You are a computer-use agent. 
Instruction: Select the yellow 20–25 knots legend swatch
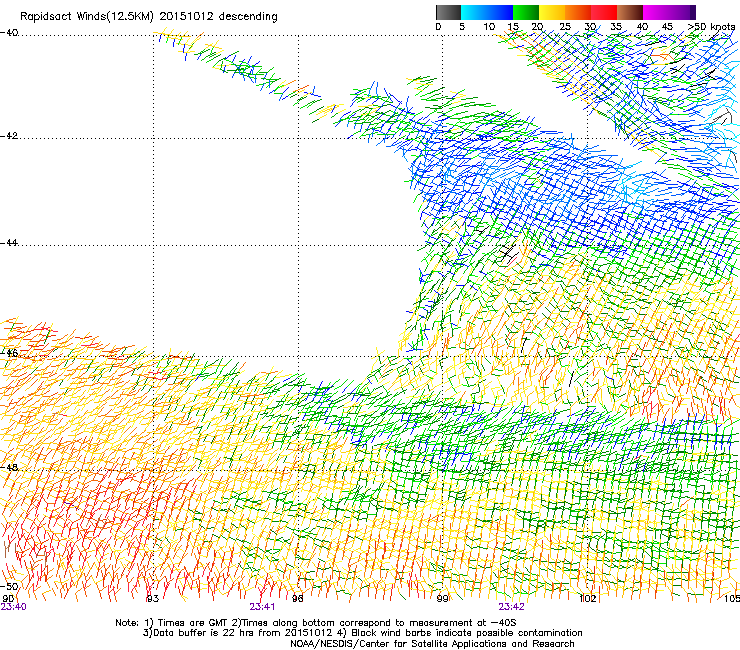point(552,12)
